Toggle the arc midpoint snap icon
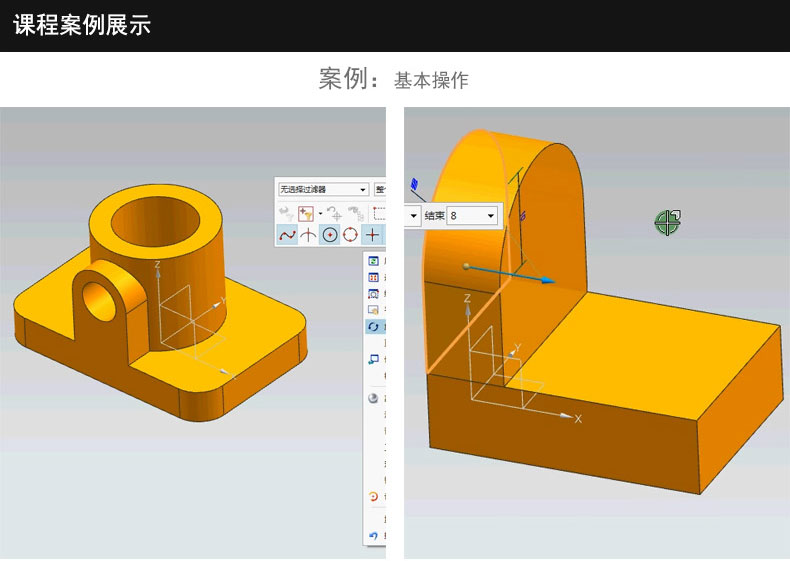 pos(308,235)
